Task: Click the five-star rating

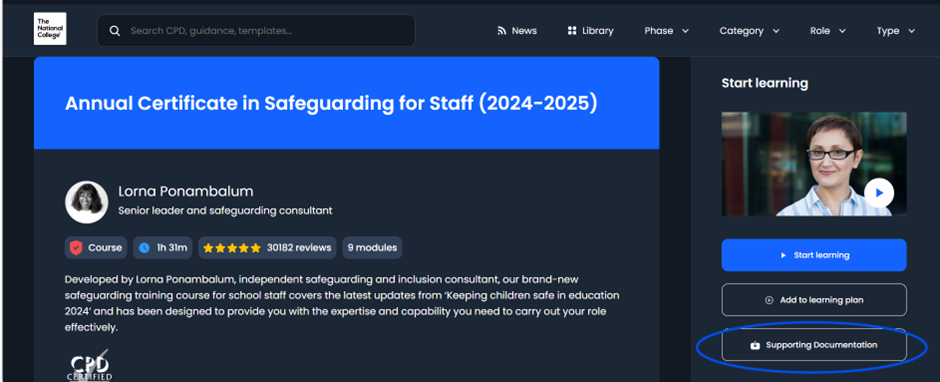Action: pyautogui.click(x=232, y=248)
